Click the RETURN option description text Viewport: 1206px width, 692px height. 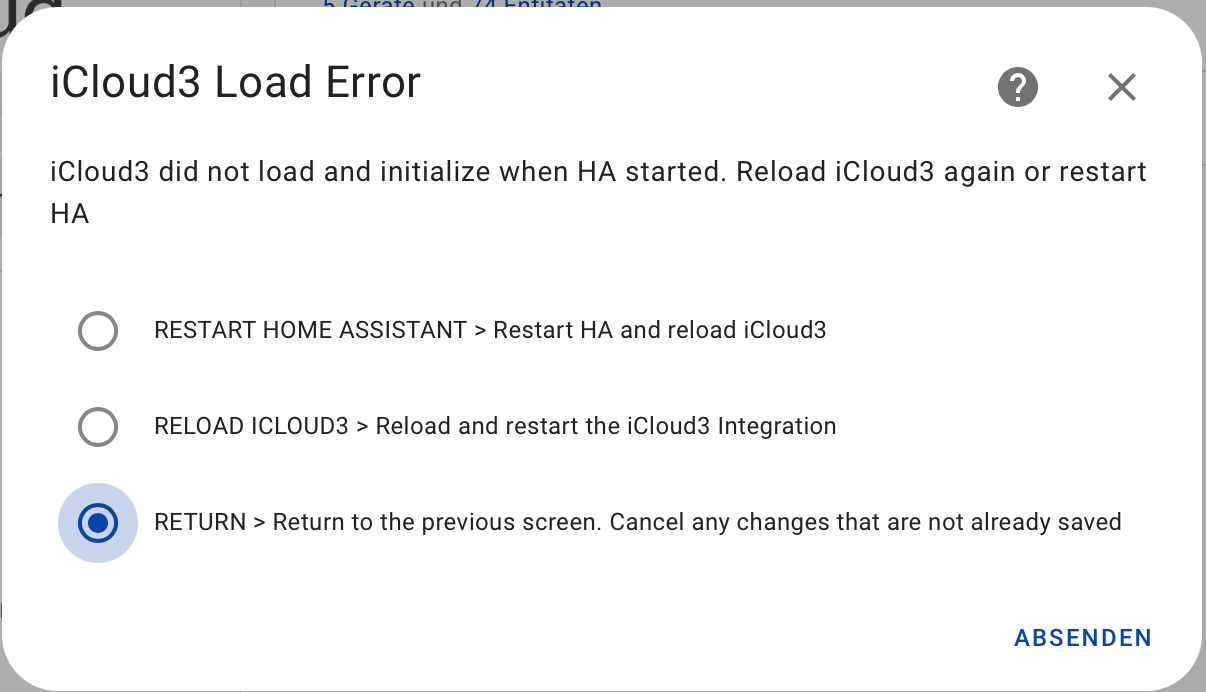[637, 521]
